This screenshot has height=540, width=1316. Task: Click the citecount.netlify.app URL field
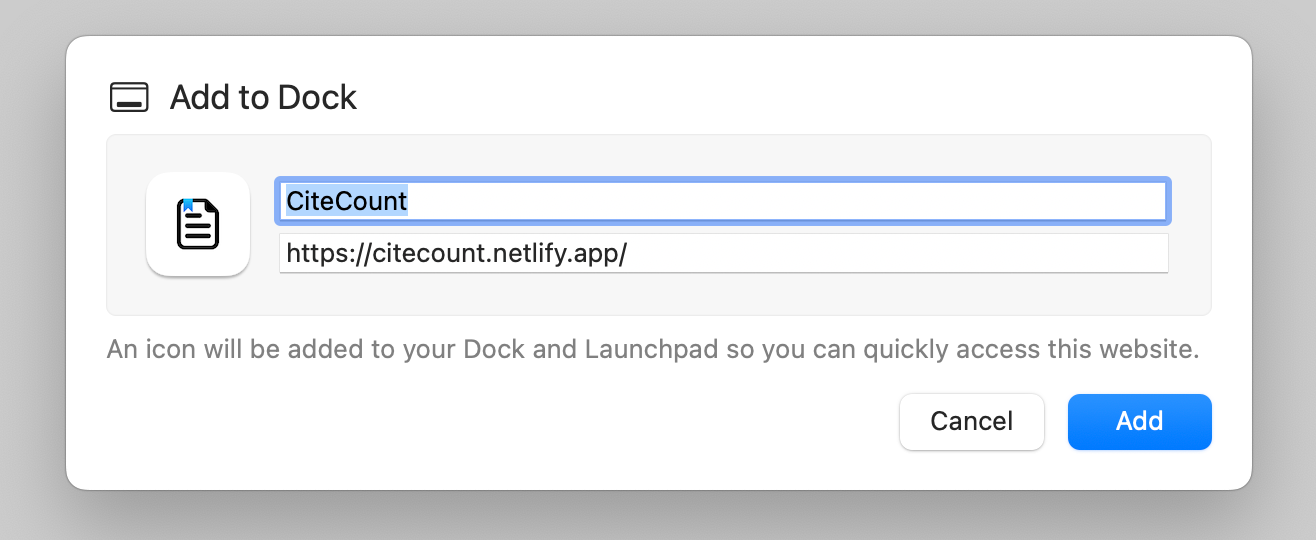pos(723,253)
